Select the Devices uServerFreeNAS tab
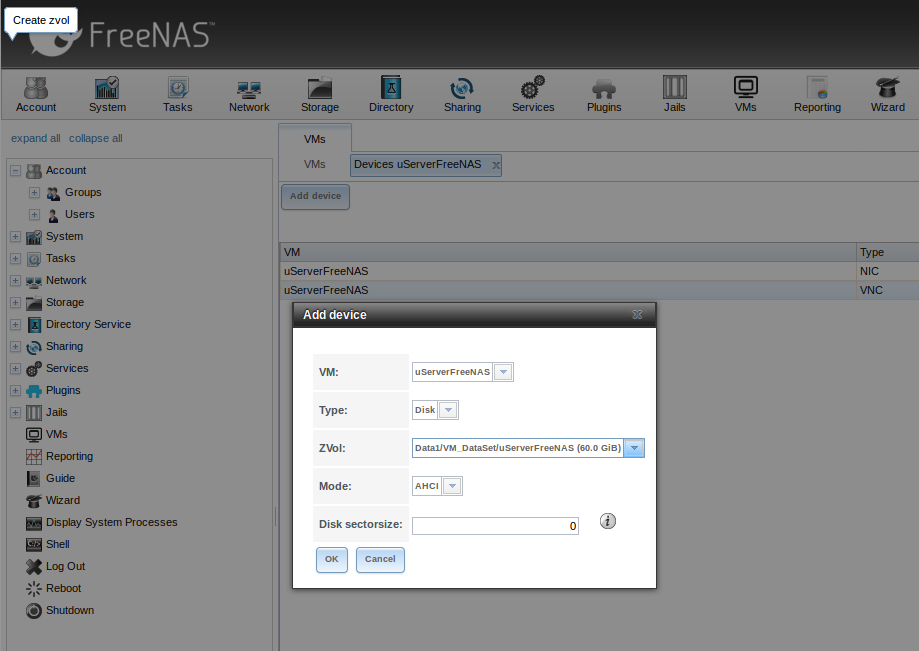This screenshot has width=919, height=651. point(418,165)
